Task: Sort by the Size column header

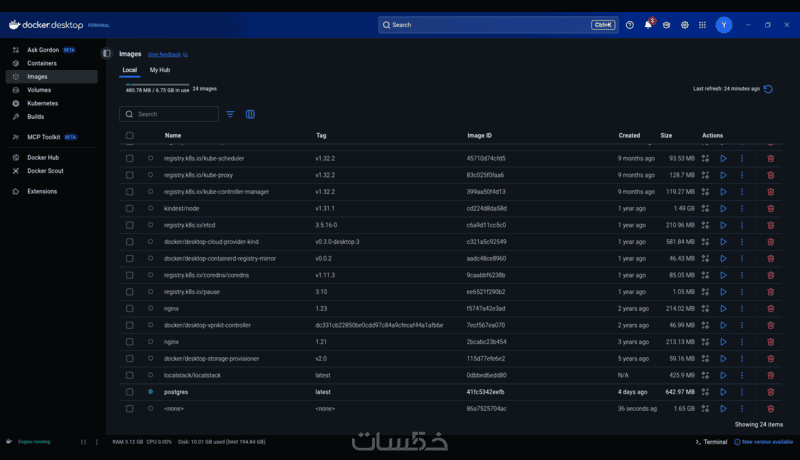Action: [x=666, y=136]
